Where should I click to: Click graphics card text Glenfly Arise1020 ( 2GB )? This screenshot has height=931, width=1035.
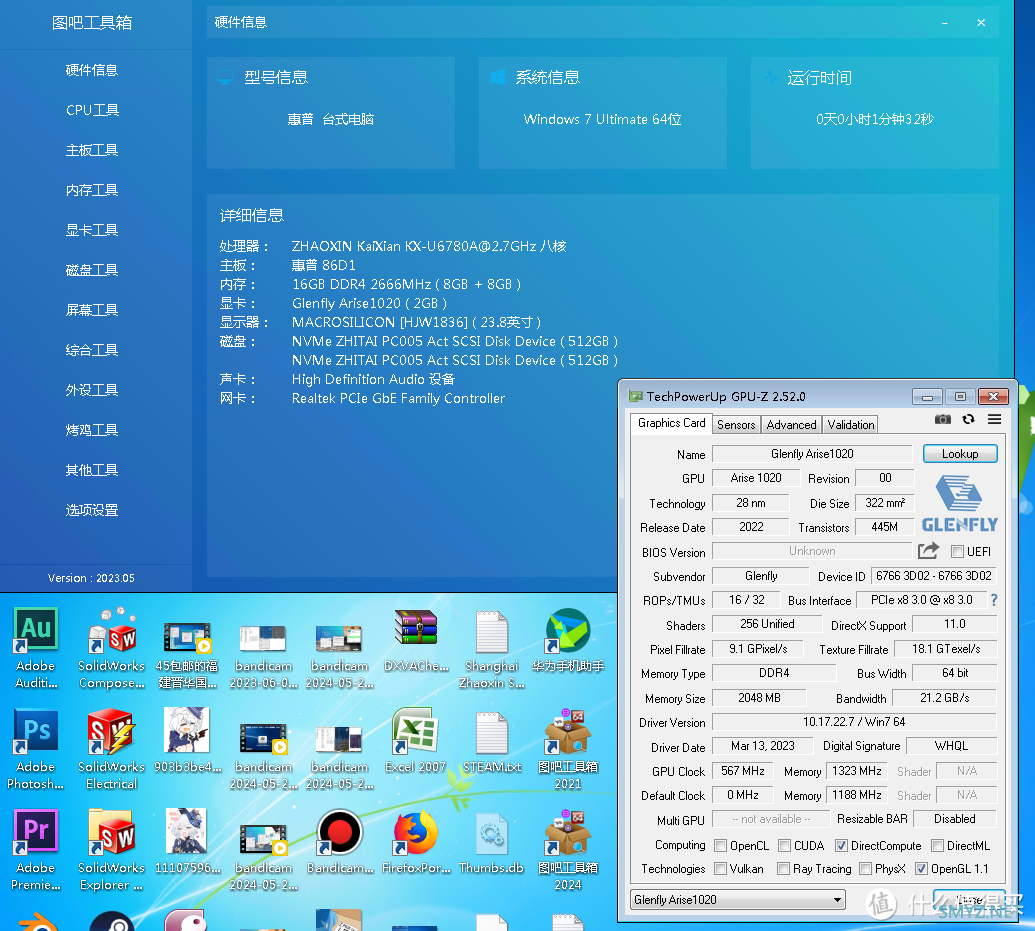click(369, 303)
